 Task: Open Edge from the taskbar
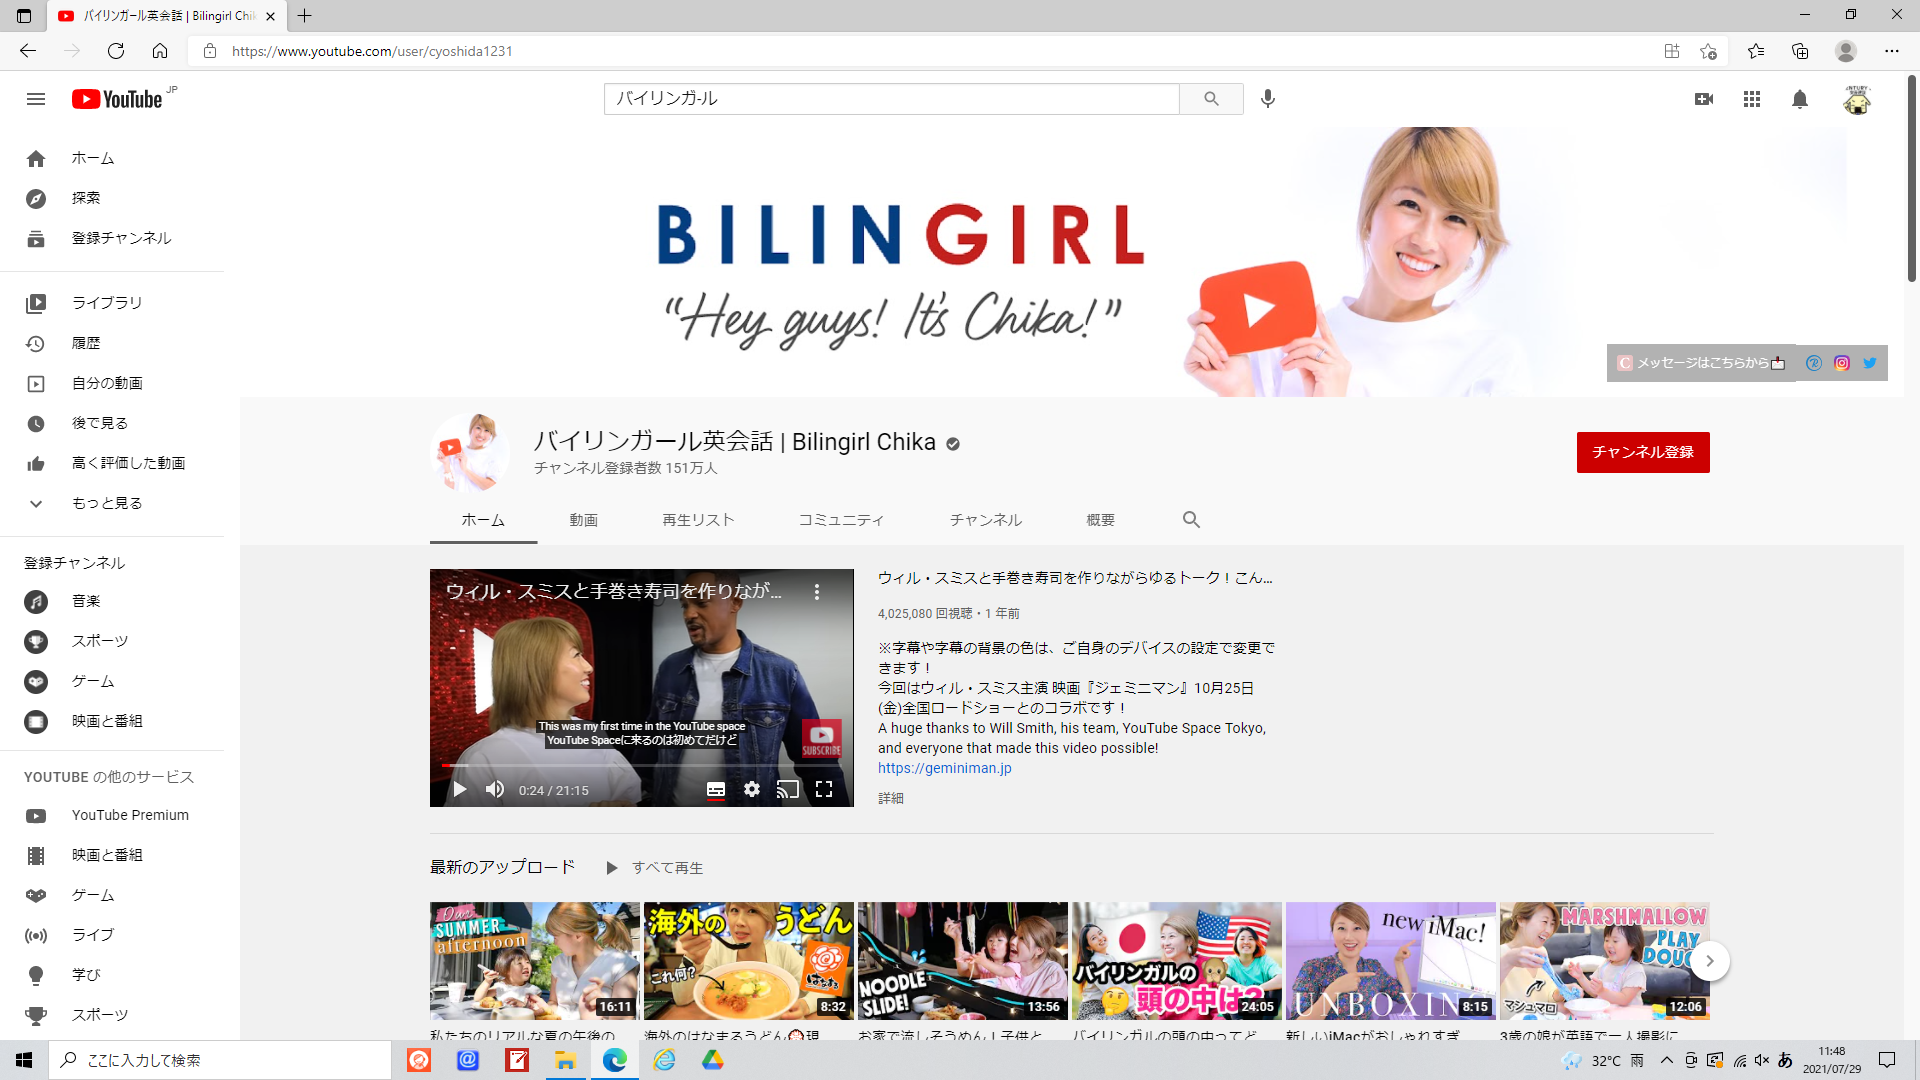(x=614, y=1060)
